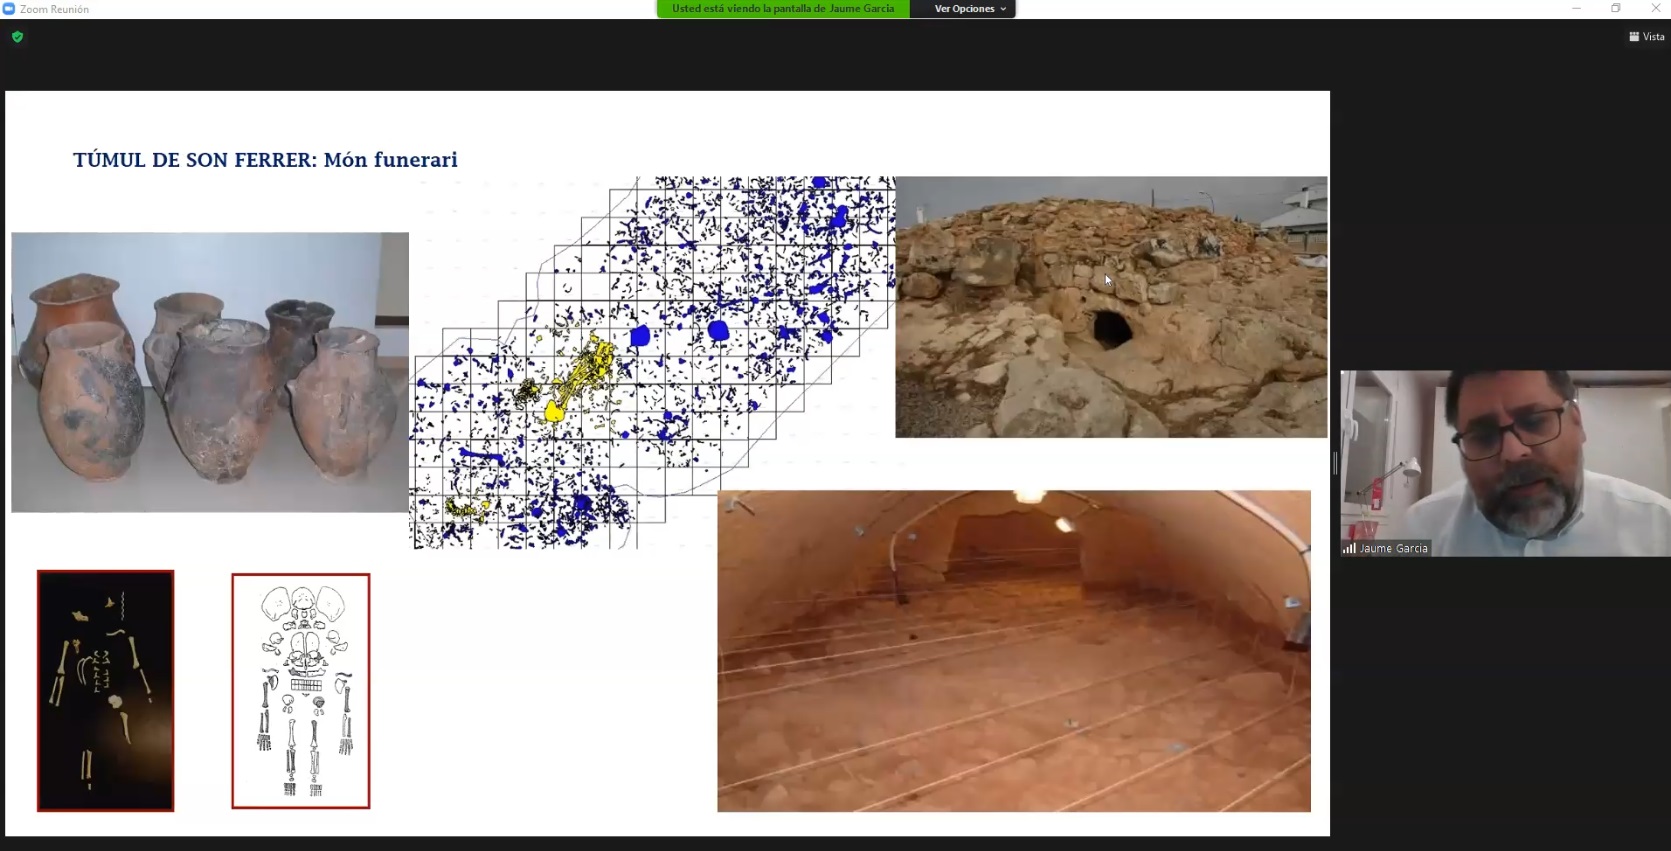Click the ceramic urns photo
The image size is (1671, 851).
click(x=210, y=372)
